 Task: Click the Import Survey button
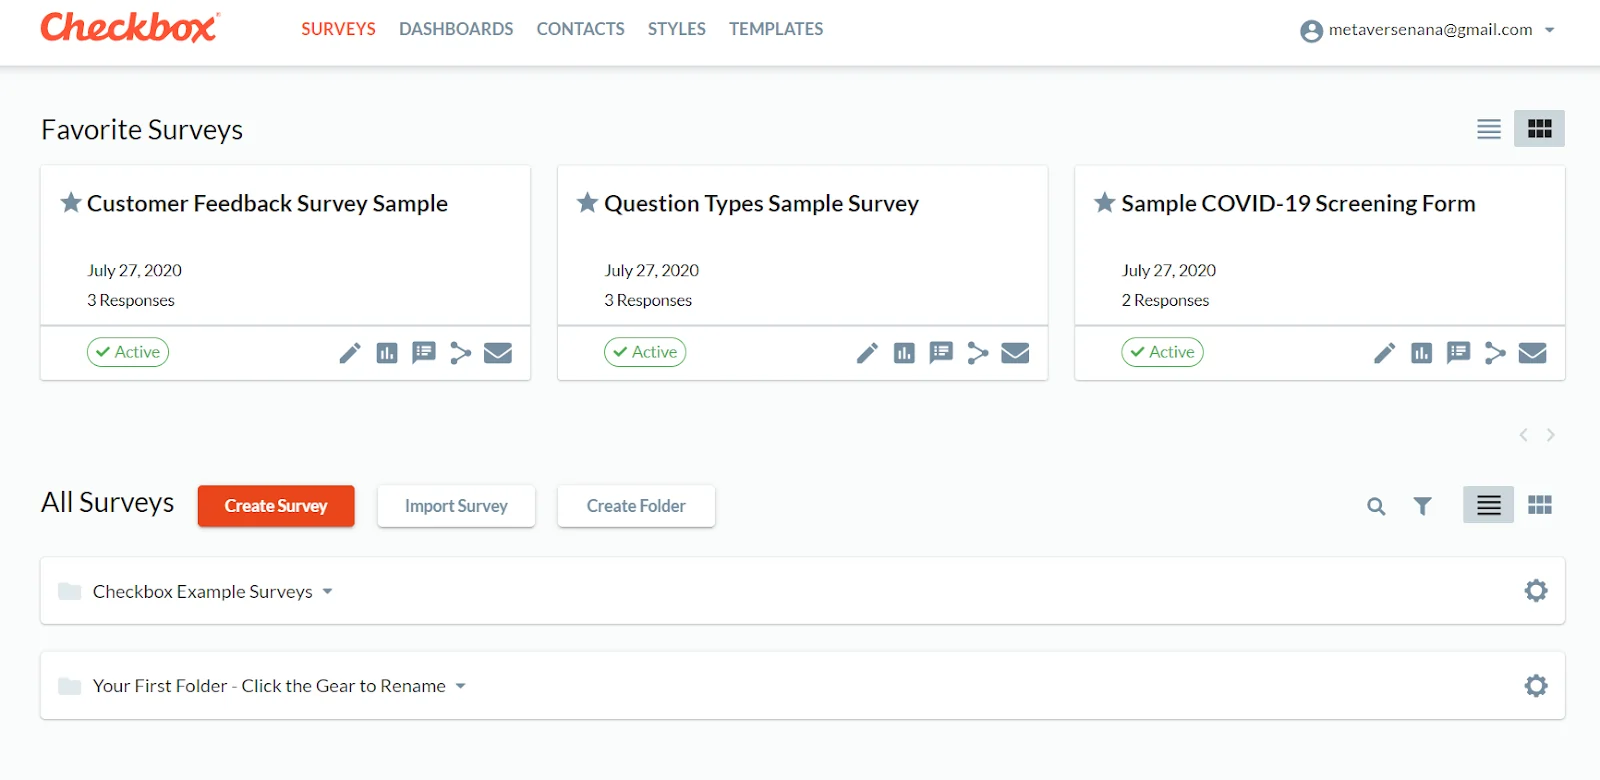click(456, 506)
